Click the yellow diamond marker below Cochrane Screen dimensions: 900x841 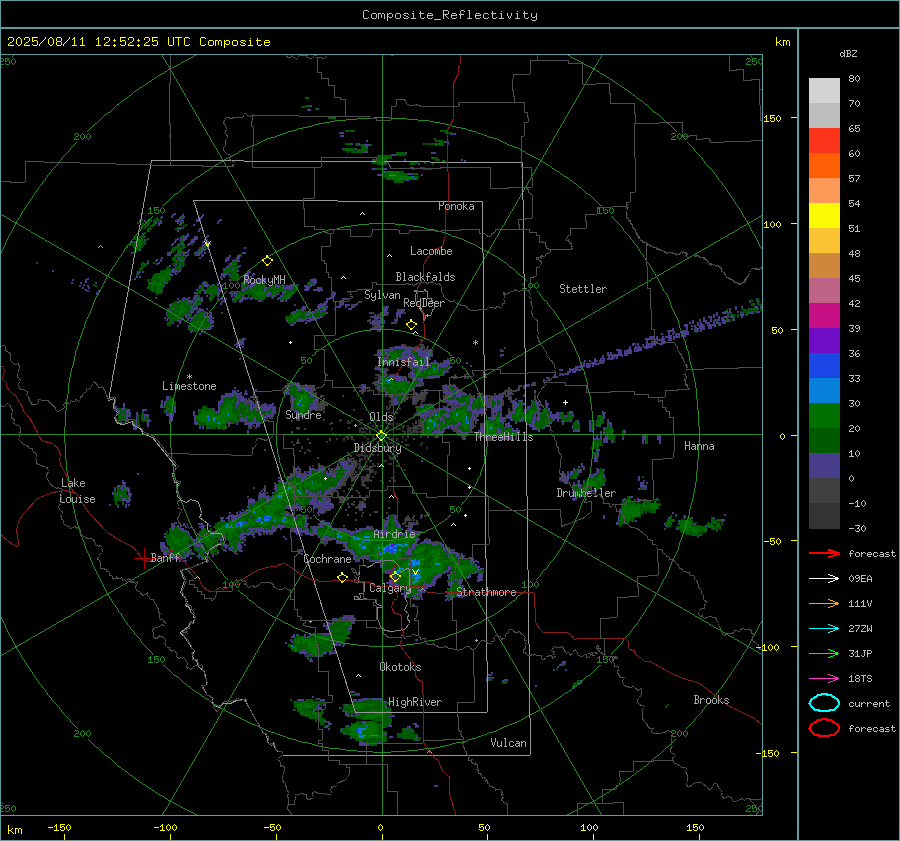342,577
